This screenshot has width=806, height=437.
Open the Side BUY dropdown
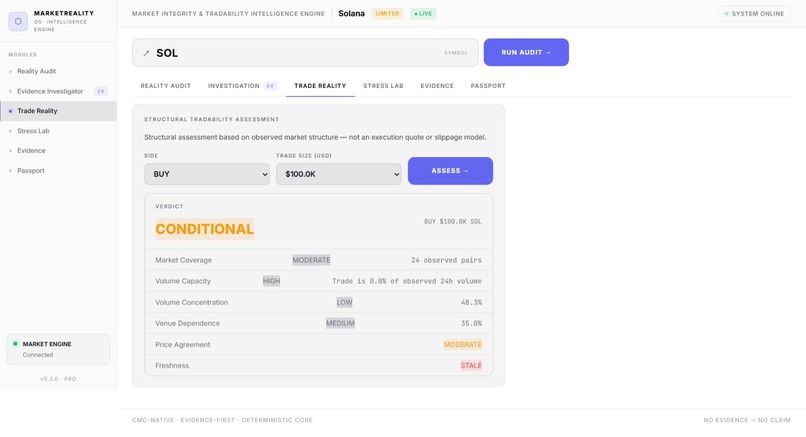click(x=207, y=174)
